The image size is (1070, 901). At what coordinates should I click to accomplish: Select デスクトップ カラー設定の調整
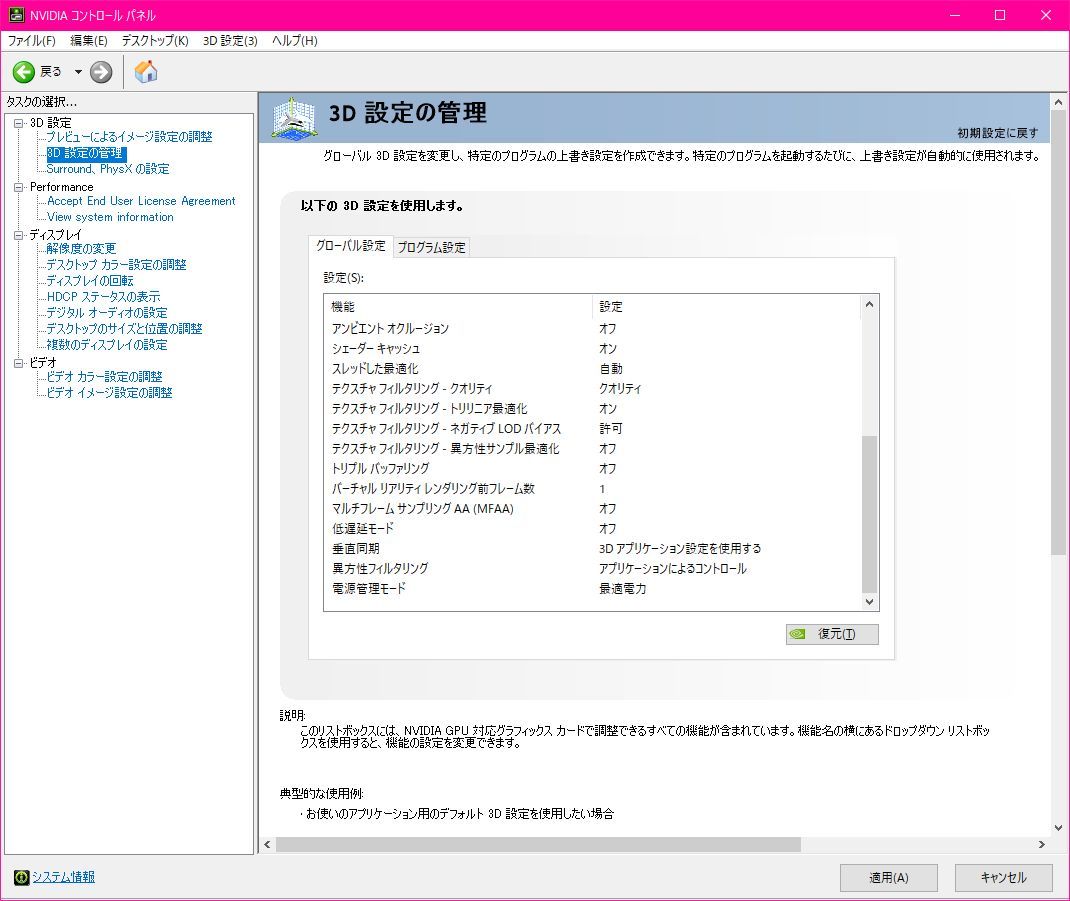tap(116, 265)
